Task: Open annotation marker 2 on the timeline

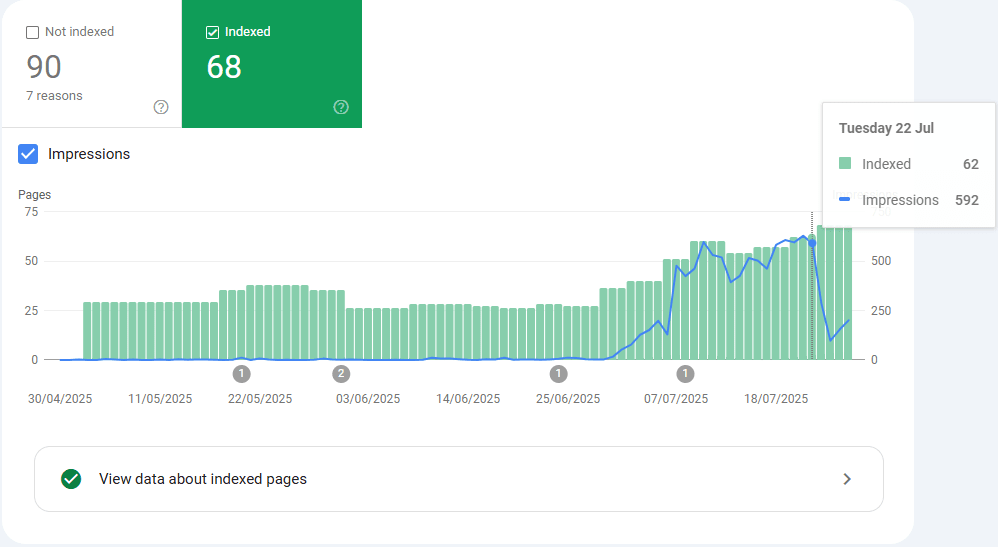Action: [x=341, y=374]
